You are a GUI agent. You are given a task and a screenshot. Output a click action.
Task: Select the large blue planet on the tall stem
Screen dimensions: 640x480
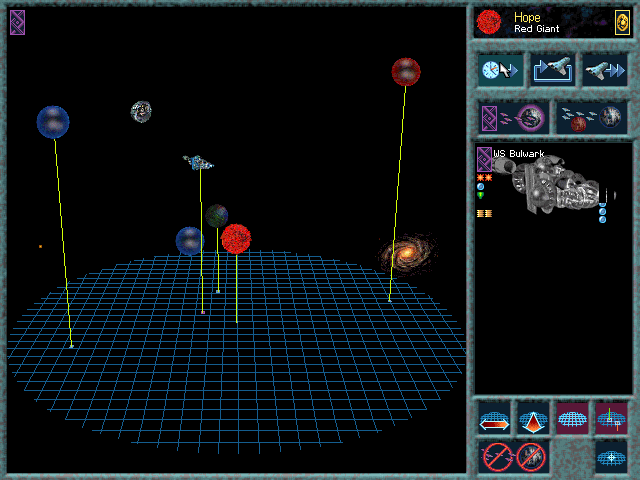click(x=53, y=122)
